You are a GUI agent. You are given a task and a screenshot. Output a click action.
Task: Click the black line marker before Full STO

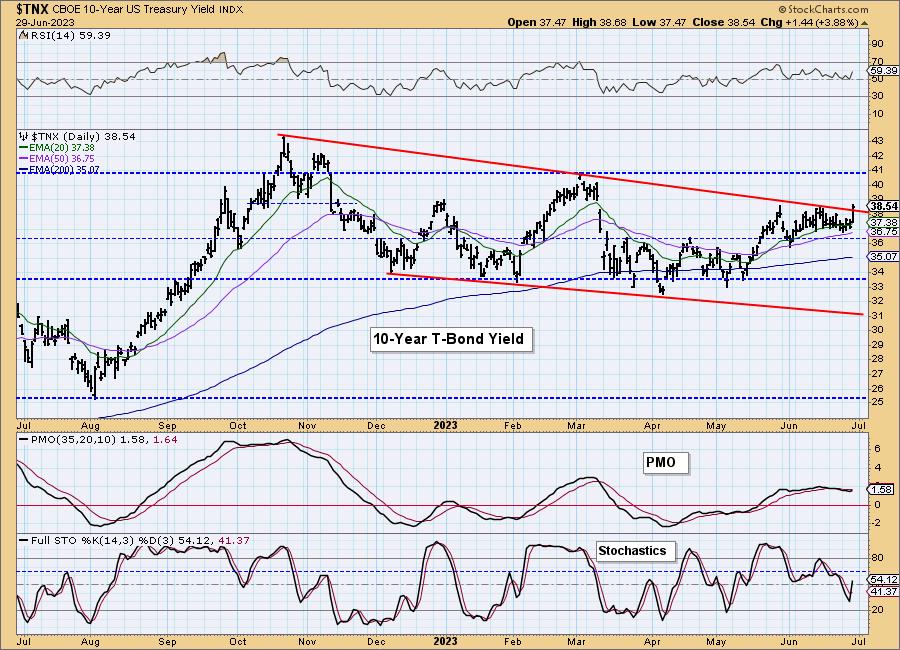coord(24,541)
